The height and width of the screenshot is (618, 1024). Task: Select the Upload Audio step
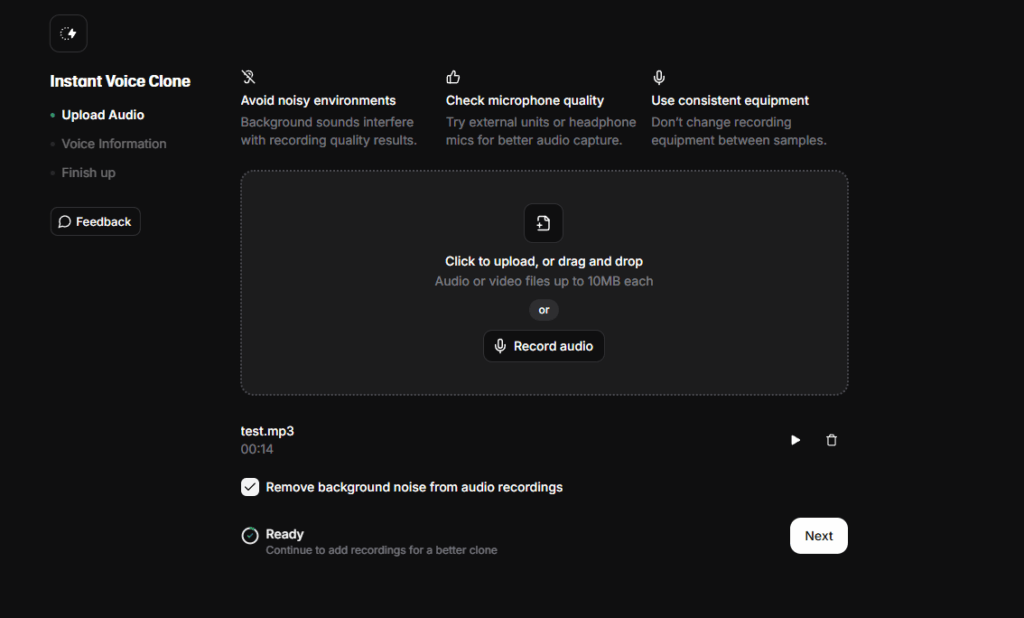(x=103, y=114)
